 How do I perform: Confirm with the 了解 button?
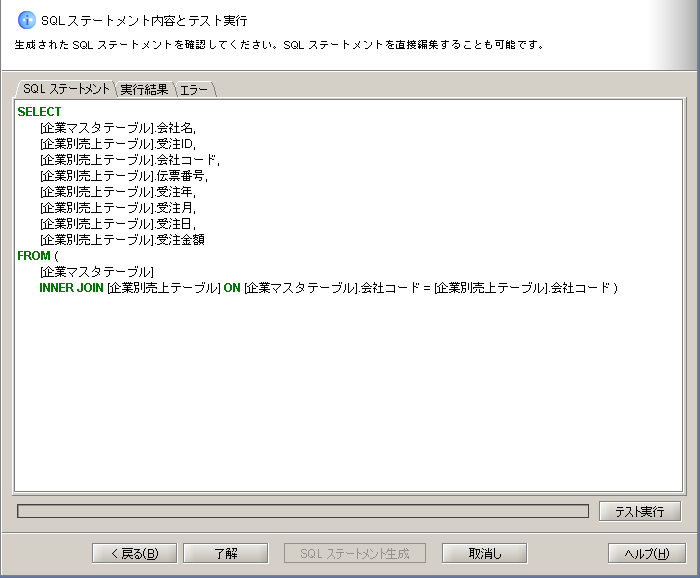point(225,553)
